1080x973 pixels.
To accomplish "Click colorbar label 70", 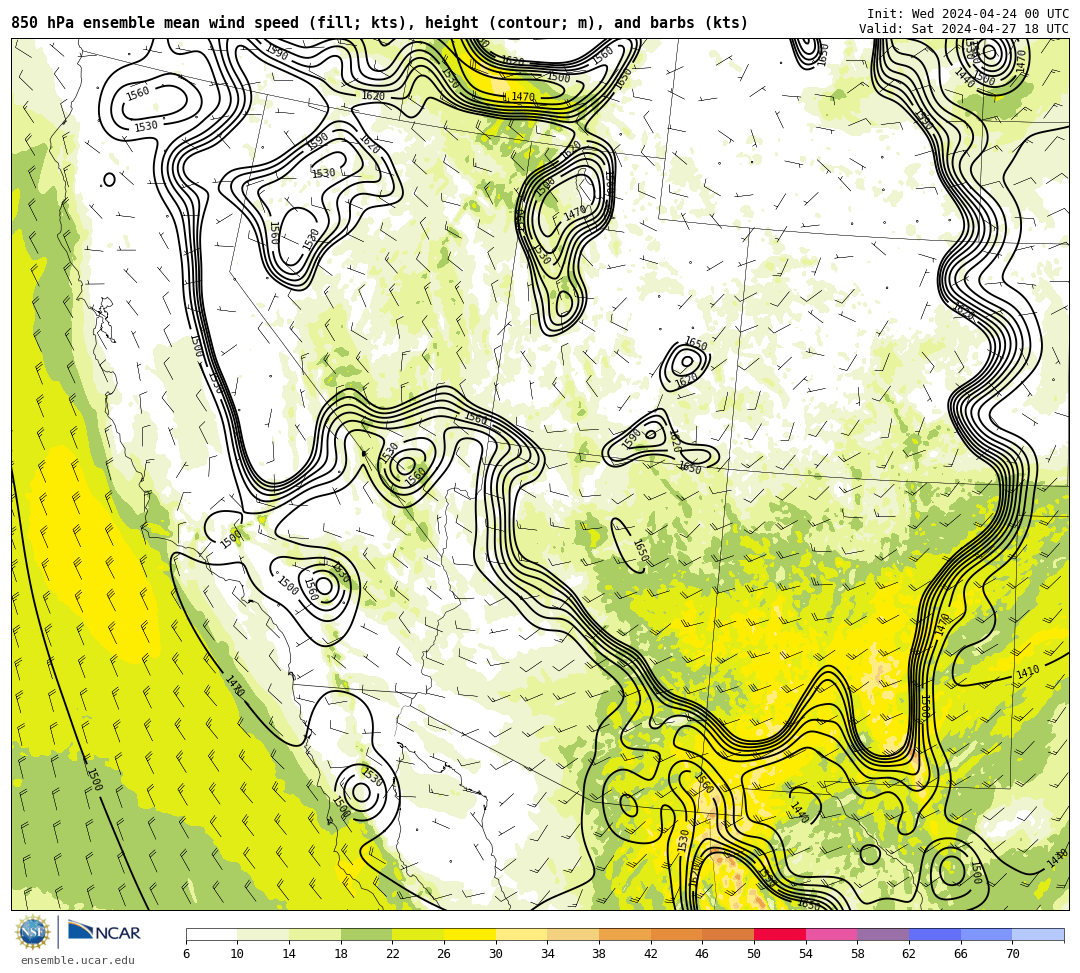I will click(1012, 954).
